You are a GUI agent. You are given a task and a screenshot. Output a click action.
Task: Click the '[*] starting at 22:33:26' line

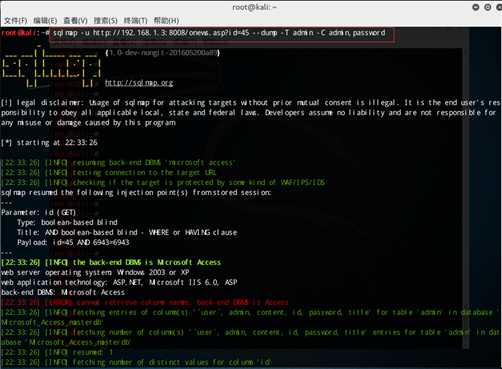49,143
